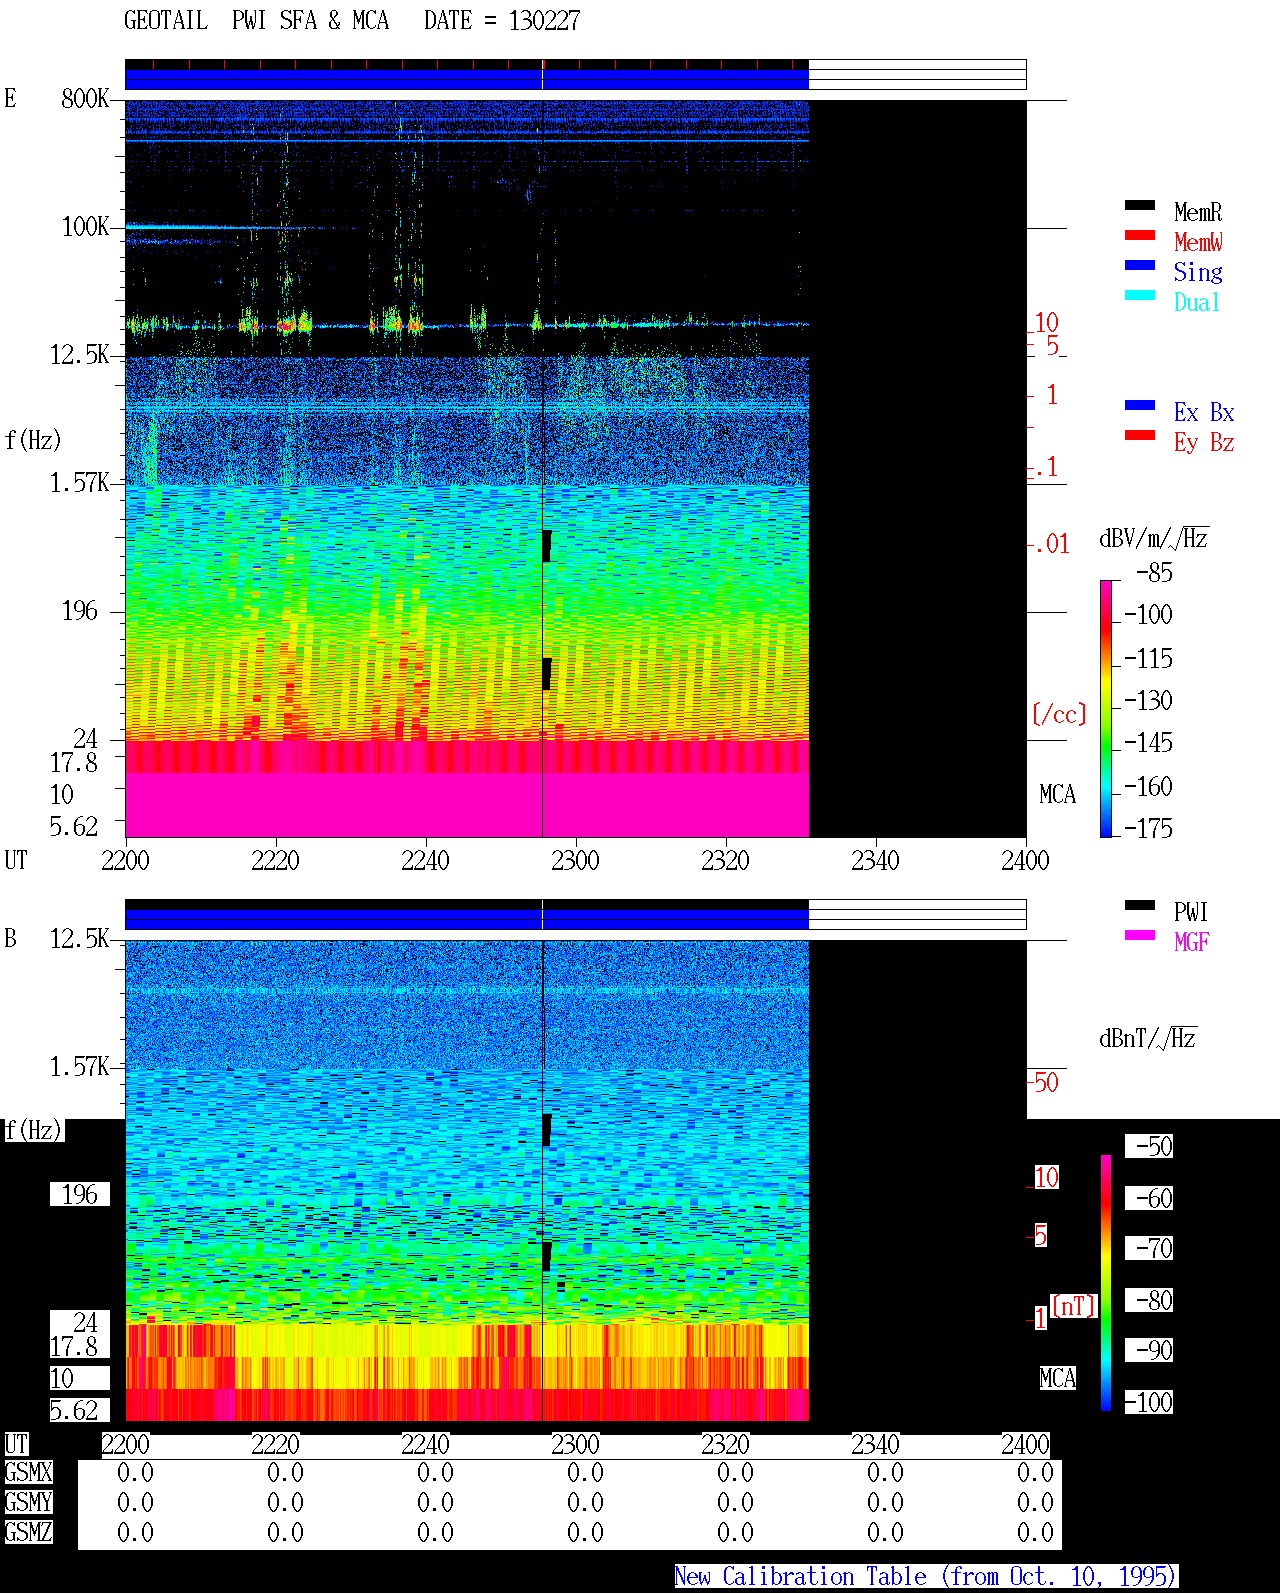Viewport: 1280px width, 1593px height.
Task: Click the red '[nT]' unit label
Action: tap(1074, 1306)
